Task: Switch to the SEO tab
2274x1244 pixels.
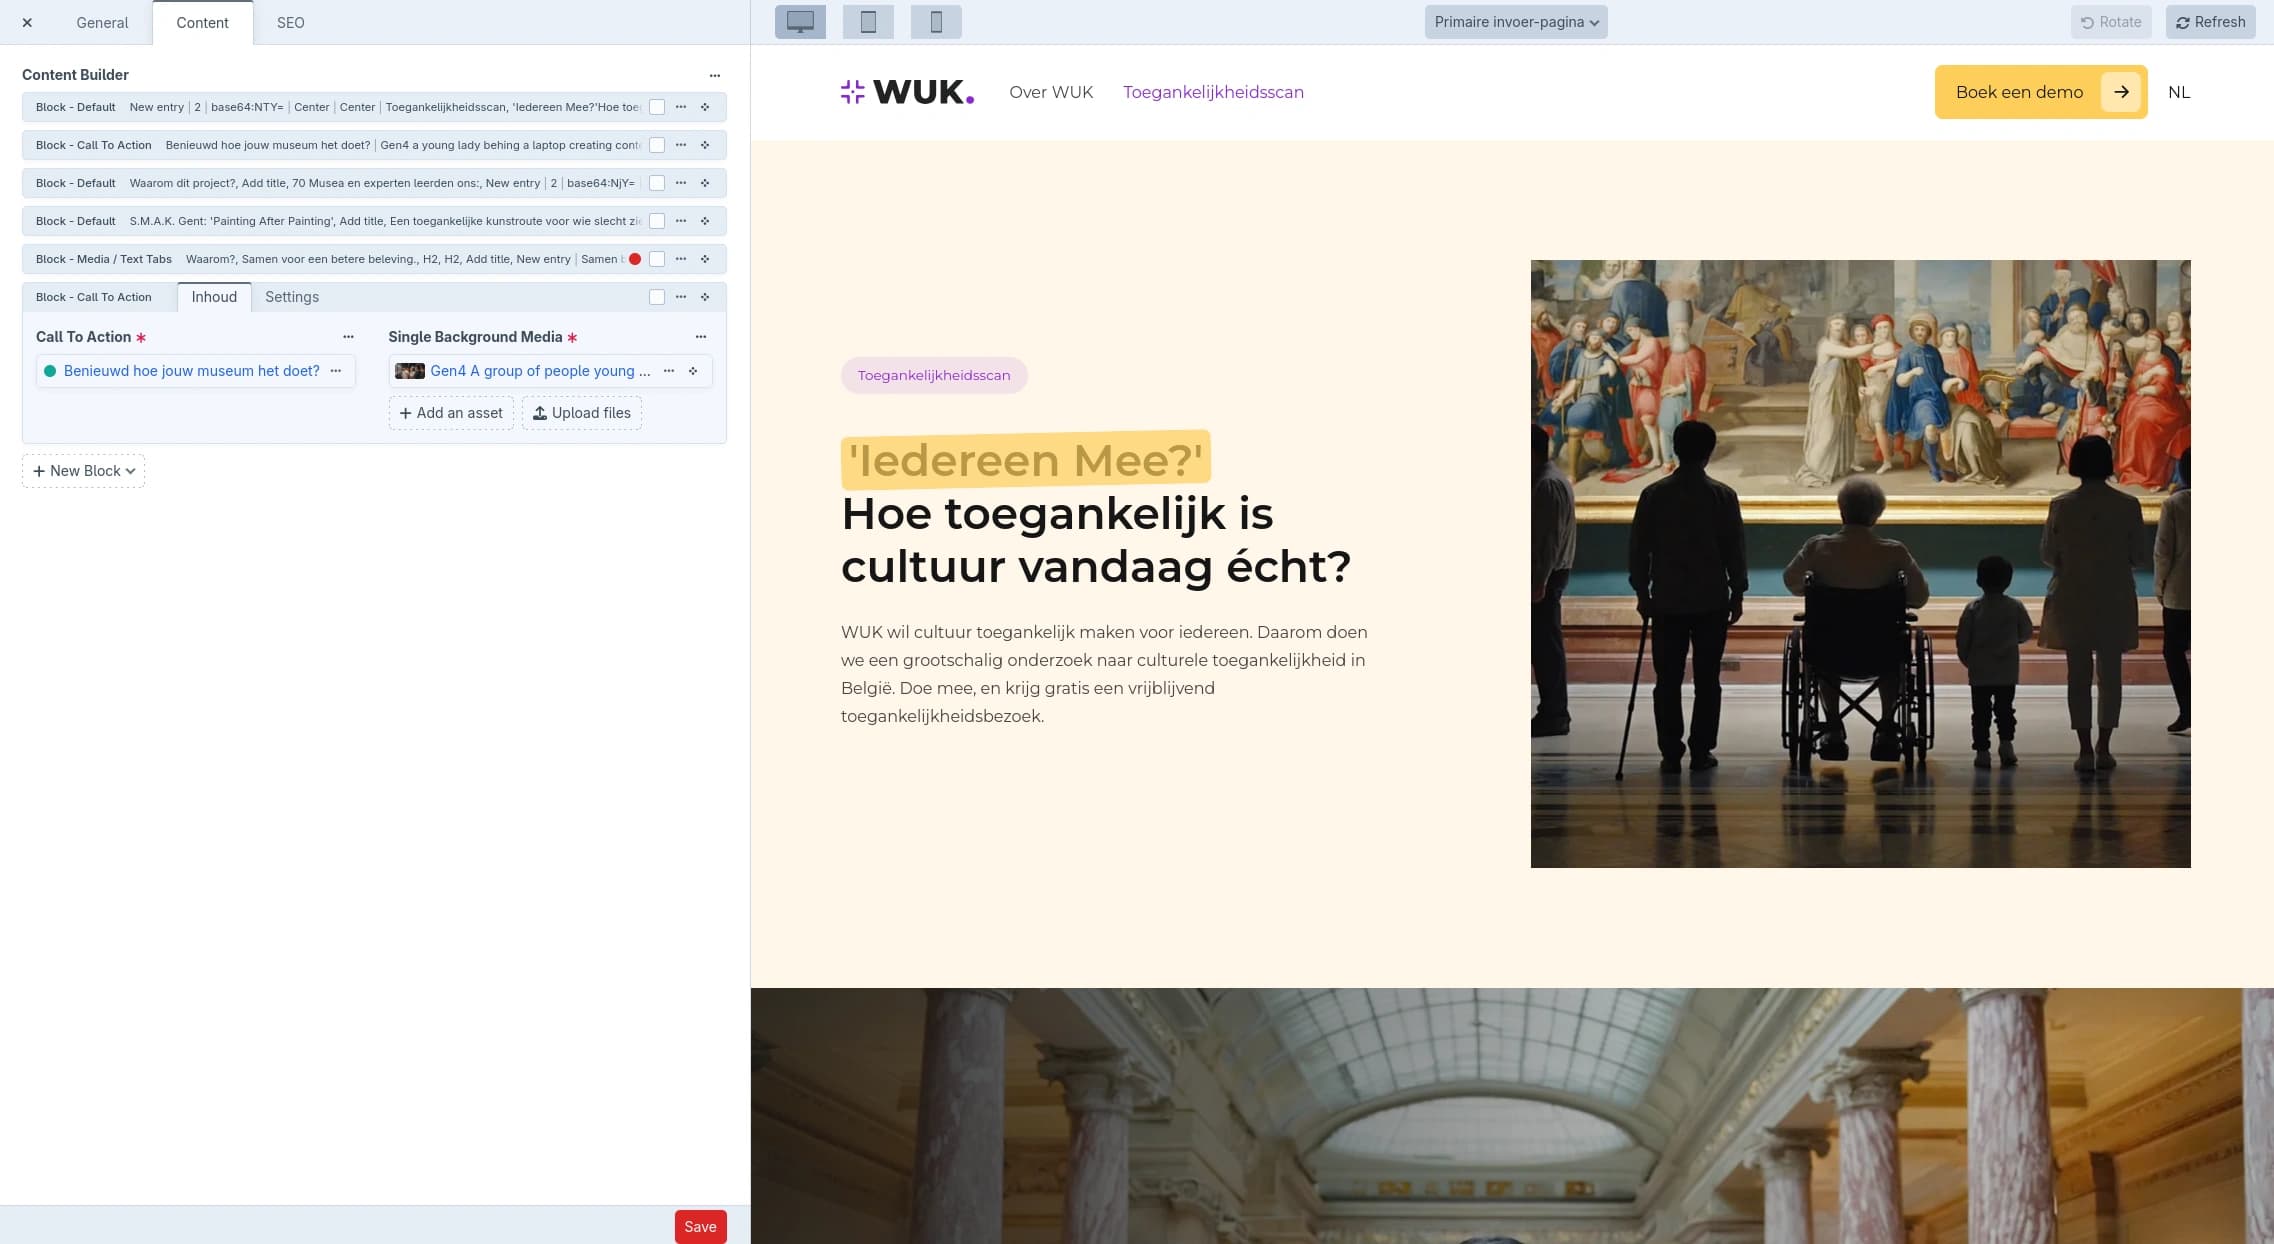Action: (291, 22)
